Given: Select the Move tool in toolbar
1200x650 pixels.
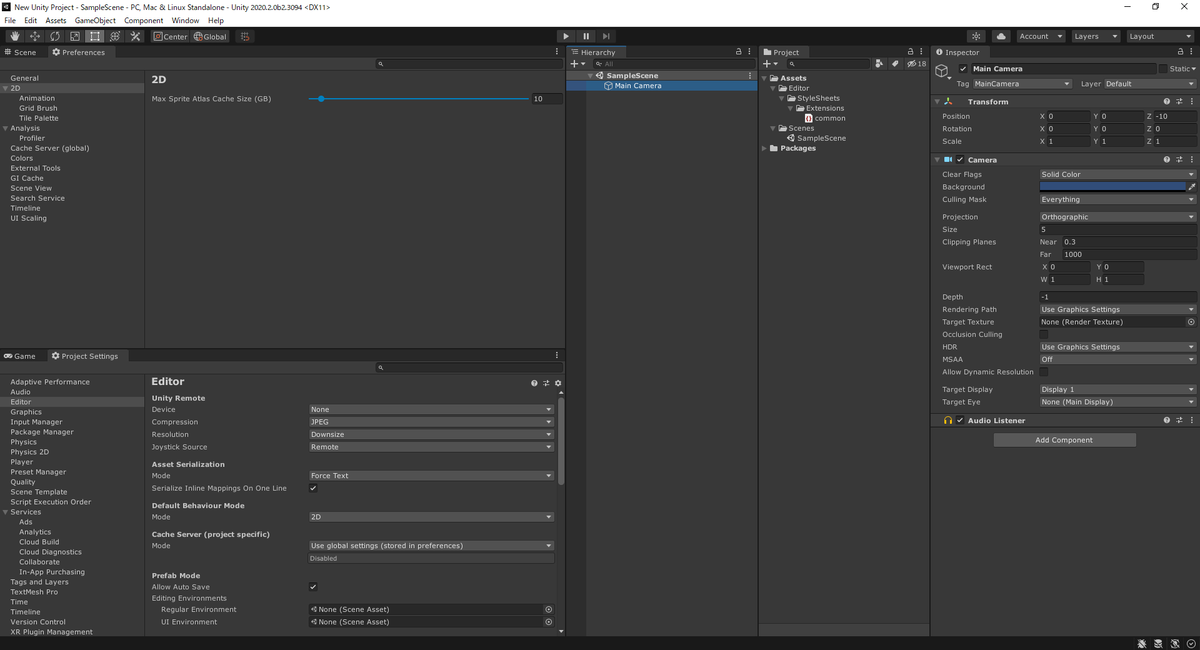Looking at the screenshot, I should click(x=35, y=36).
